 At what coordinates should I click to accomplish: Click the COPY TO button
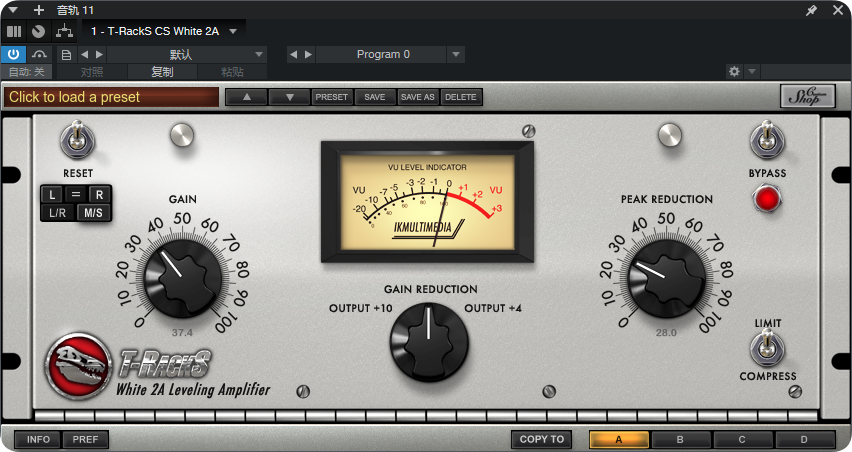tap(542, 440)
